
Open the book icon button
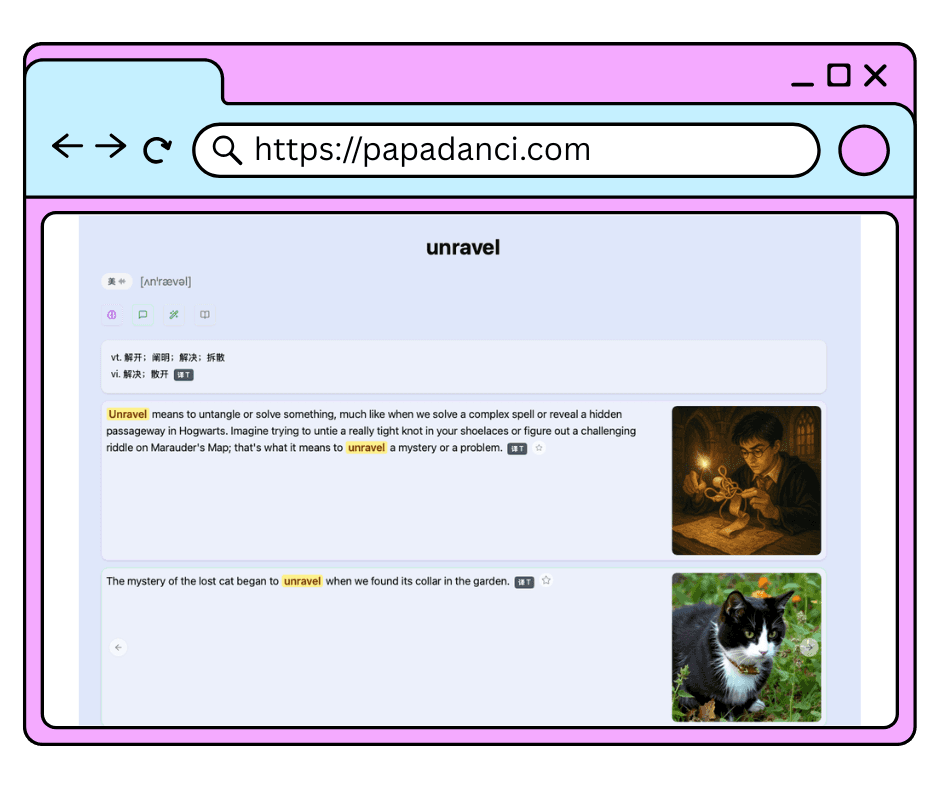point(205,315)
